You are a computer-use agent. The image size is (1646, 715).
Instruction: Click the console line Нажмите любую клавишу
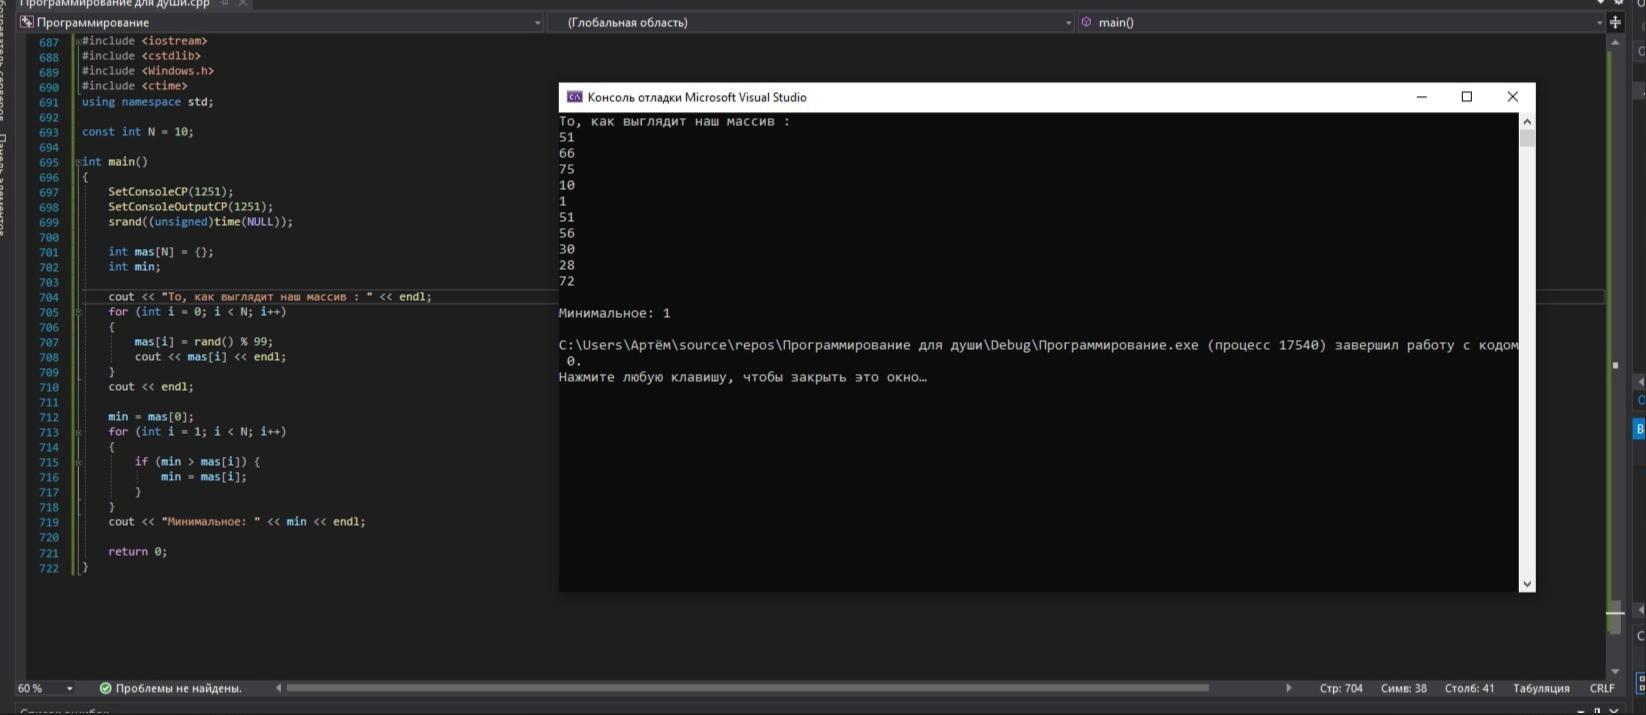click(x=743, y=377)
